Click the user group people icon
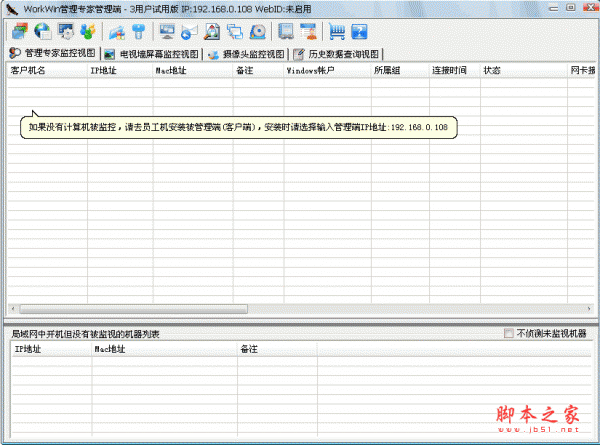The width and height of the screenshot is (600, 445). click(88, 31)
